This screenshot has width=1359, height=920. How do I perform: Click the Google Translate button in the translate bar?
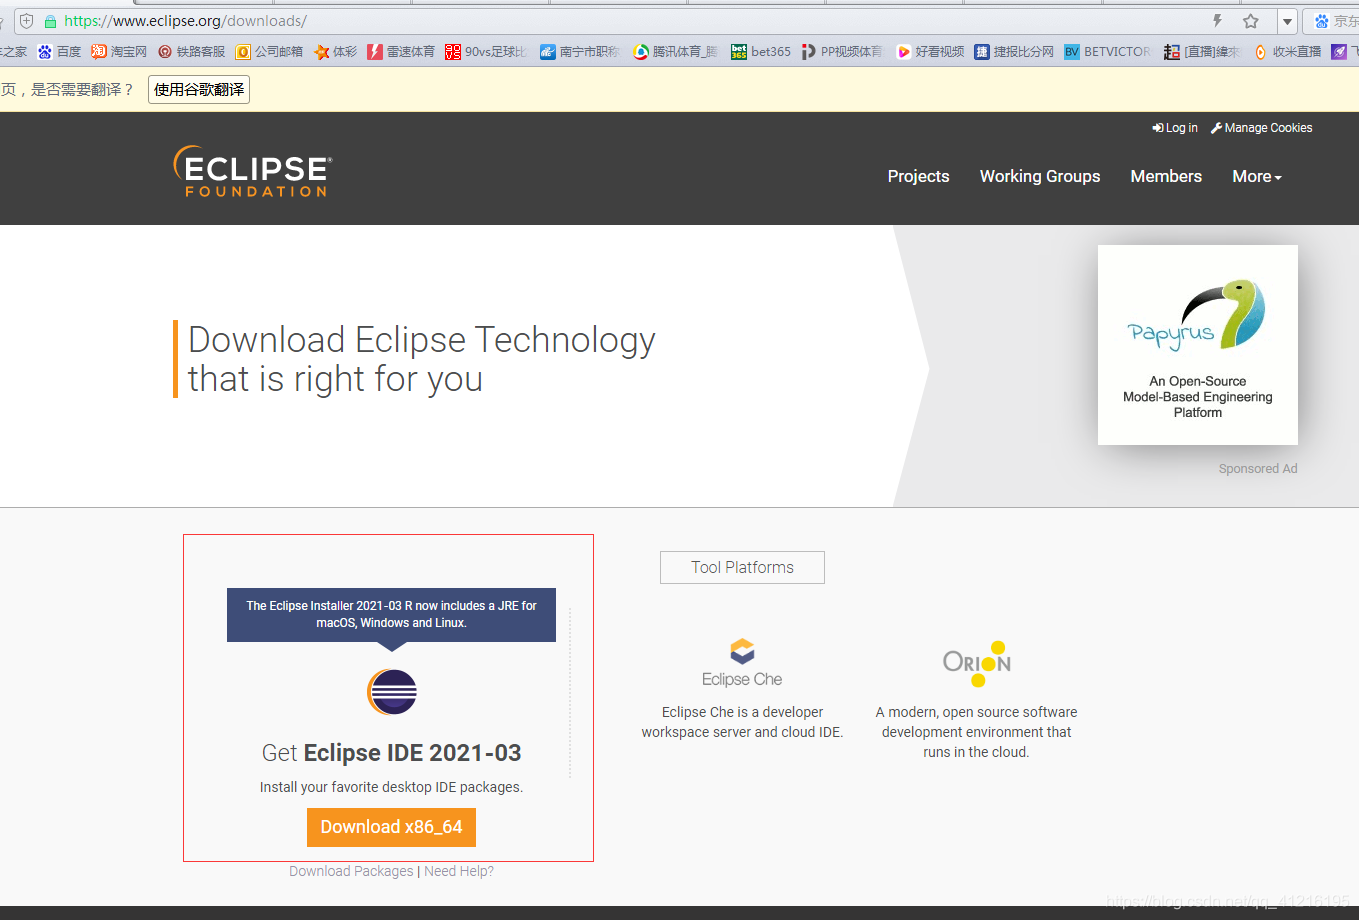click(199, 89)
